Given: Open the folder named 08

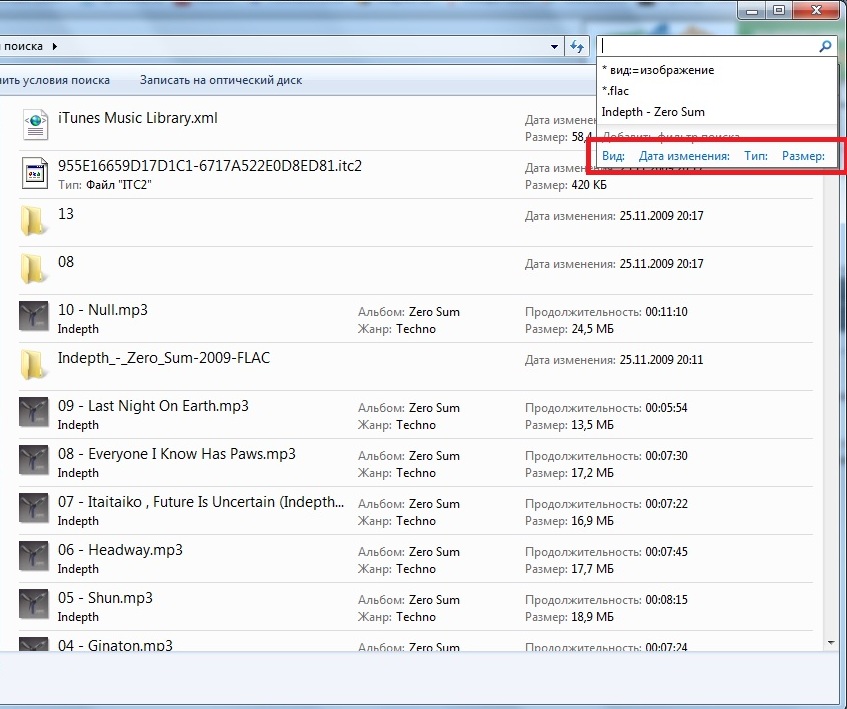Looking at the screenshot, I should point(34,269).
